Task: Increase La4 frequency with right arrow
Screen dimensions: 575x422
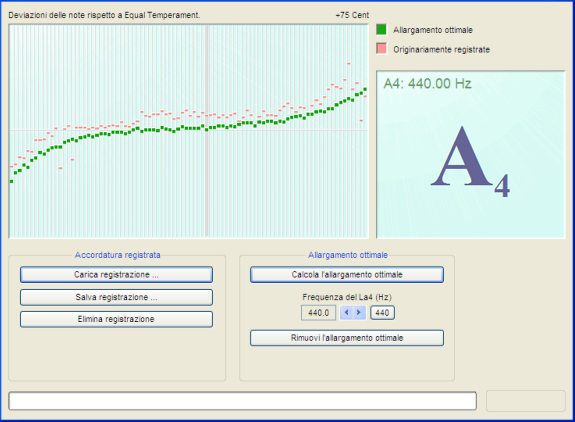Action: coord(359,313)
